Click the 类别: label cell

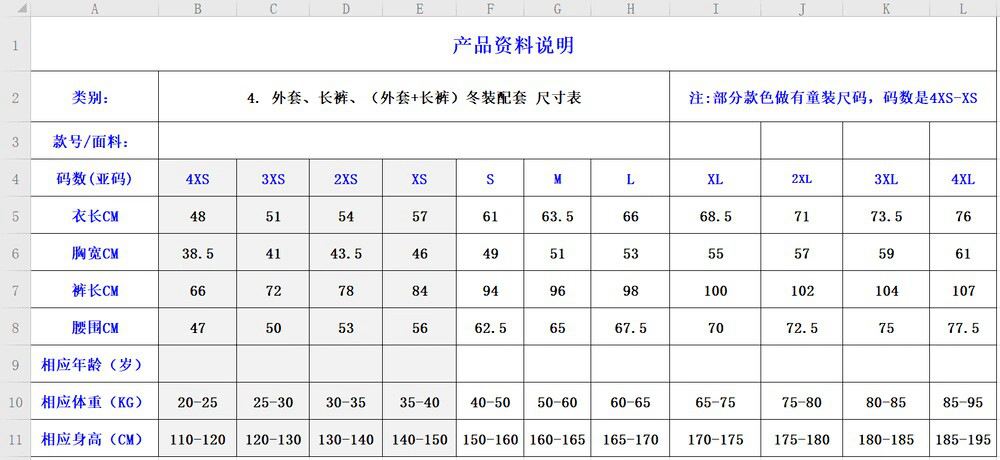(x=94, y=96)
